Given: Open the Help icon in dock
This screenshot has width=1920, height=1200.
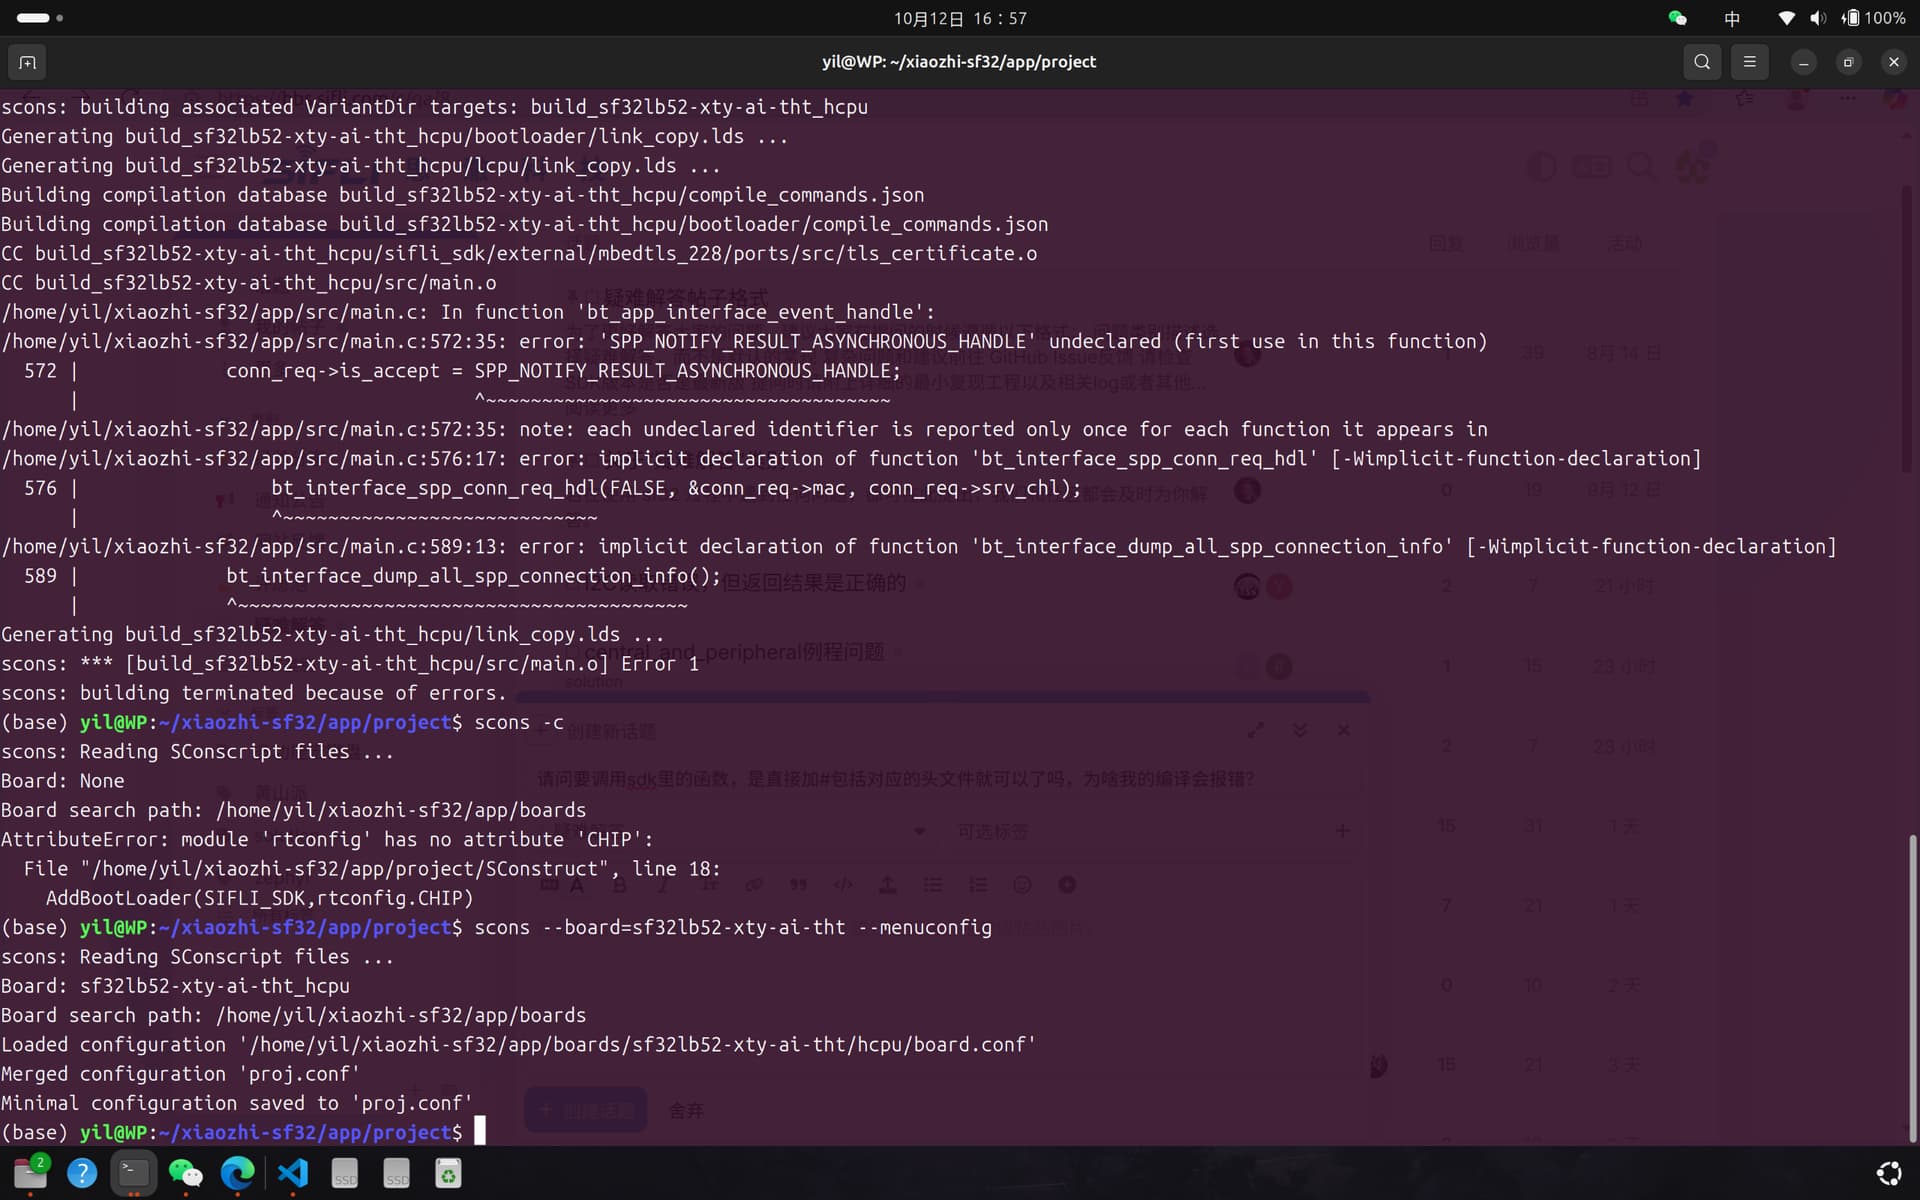Looking at the screenshot, I should 82,1173.
